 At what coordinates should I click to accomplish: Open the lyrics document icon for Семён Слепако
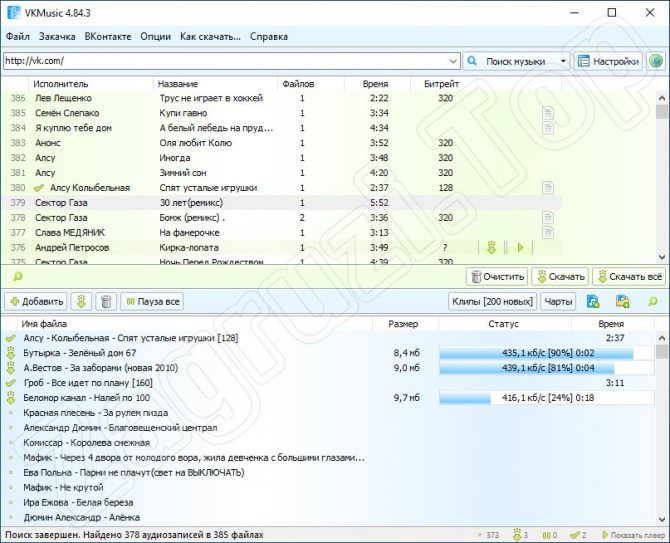click(548, 113)
